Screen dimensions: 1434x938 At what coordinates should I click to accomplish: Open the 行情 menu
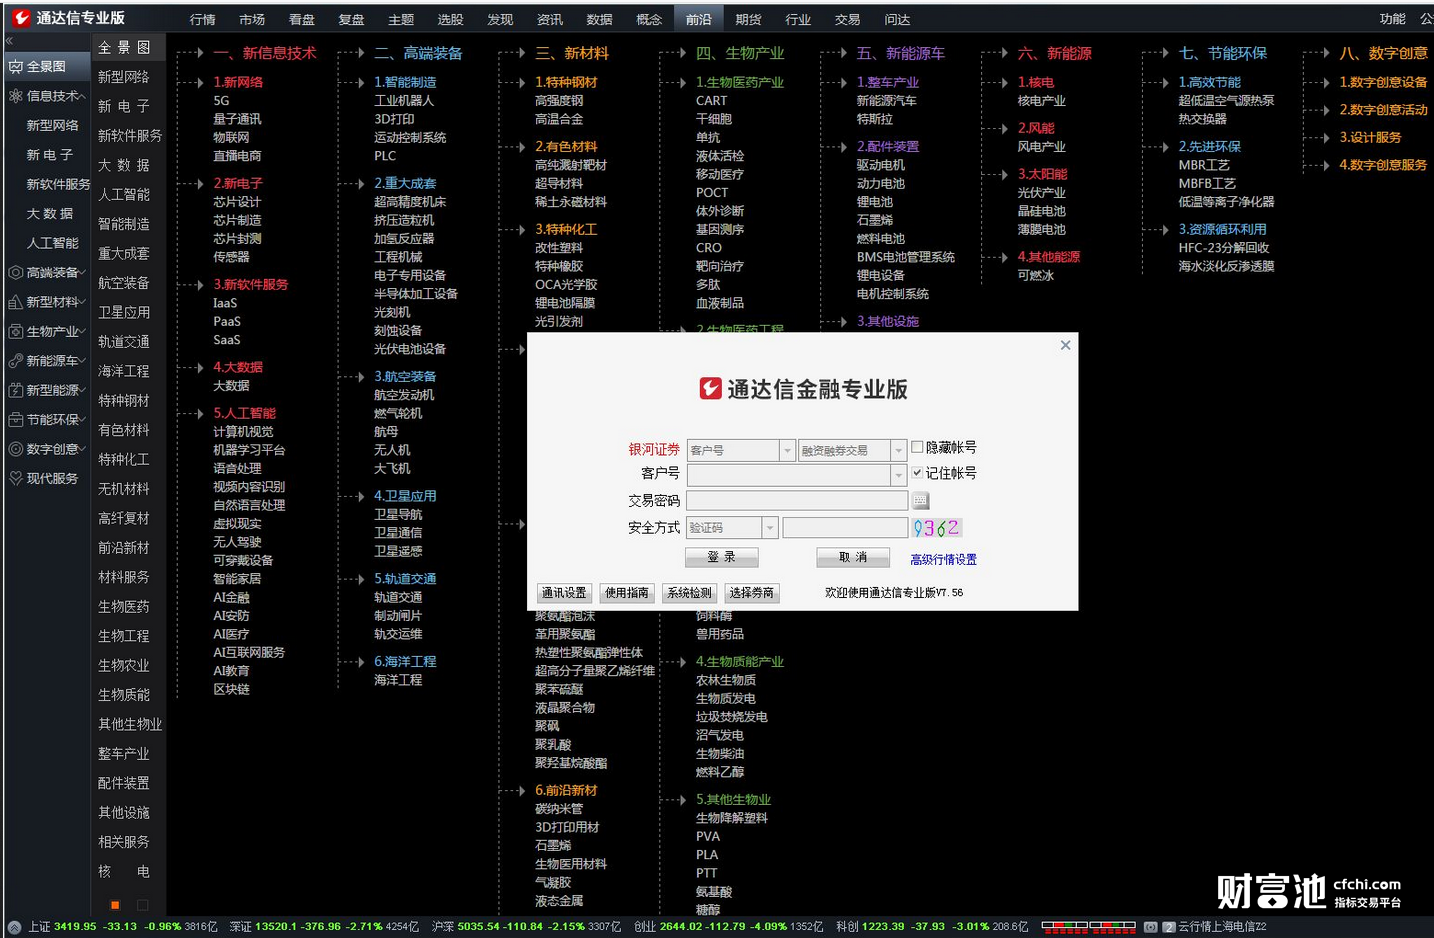point(202,19)
